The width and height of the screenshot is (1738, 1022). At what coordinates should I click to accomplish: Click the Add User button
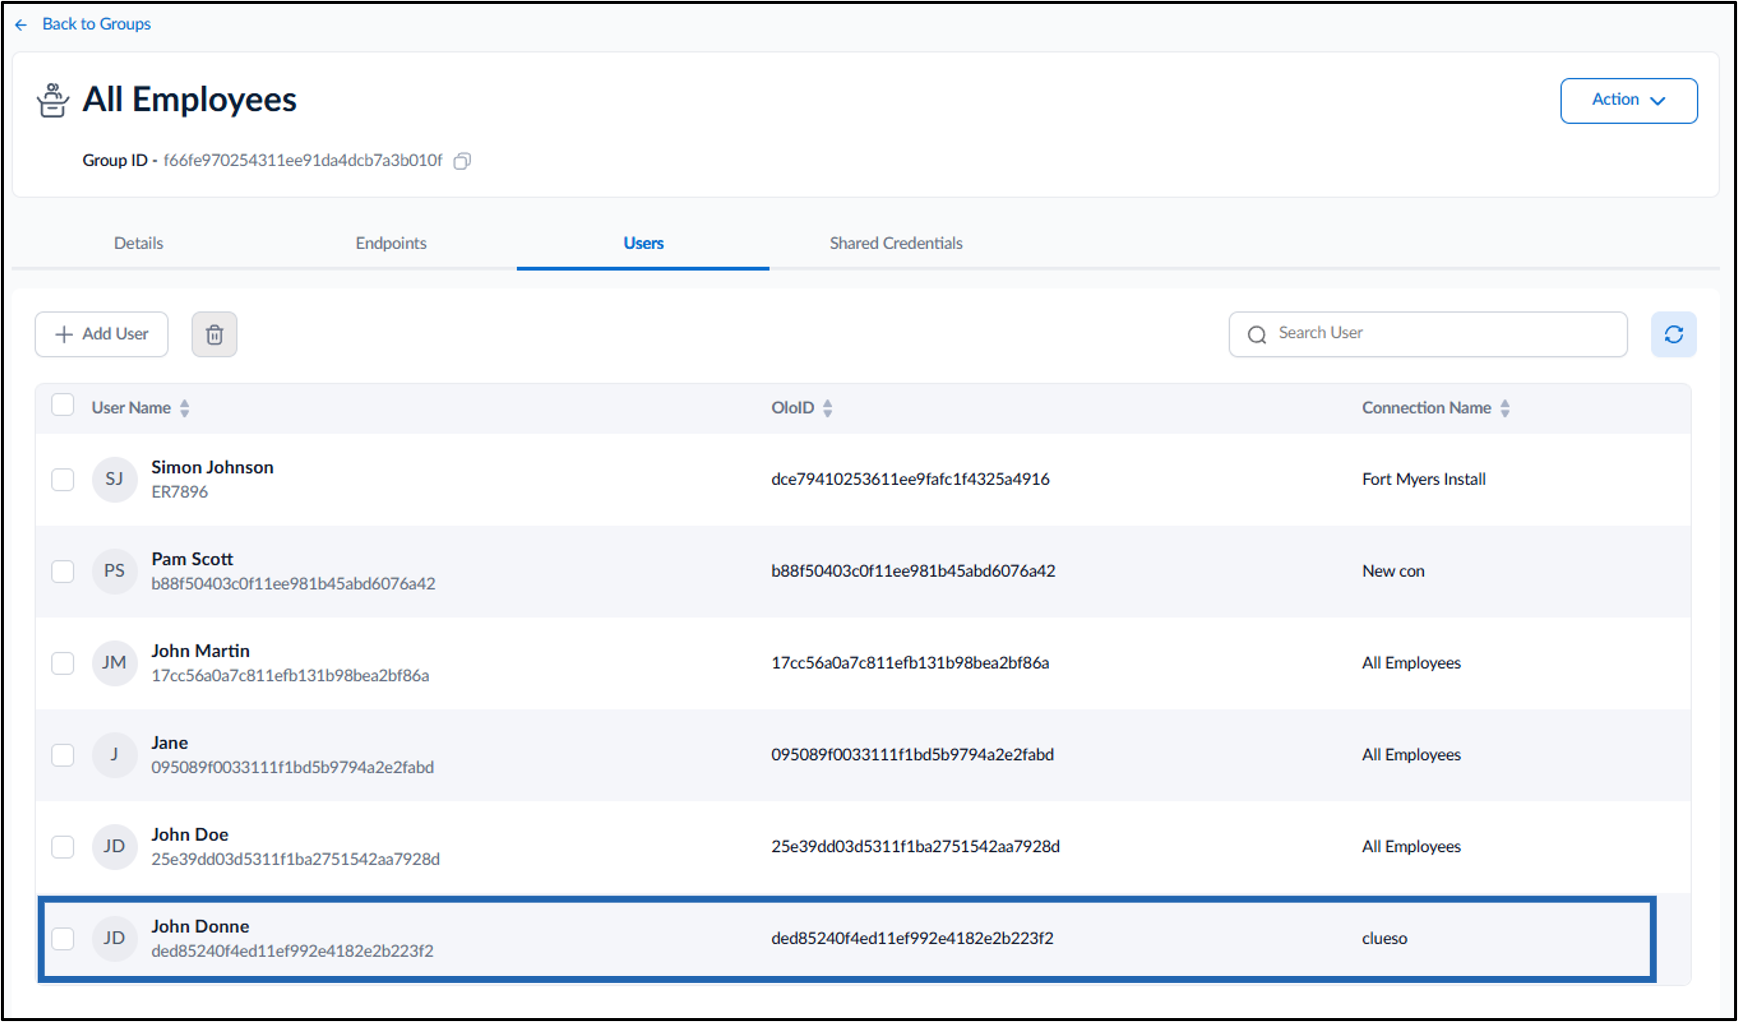[x=101, y=334]
